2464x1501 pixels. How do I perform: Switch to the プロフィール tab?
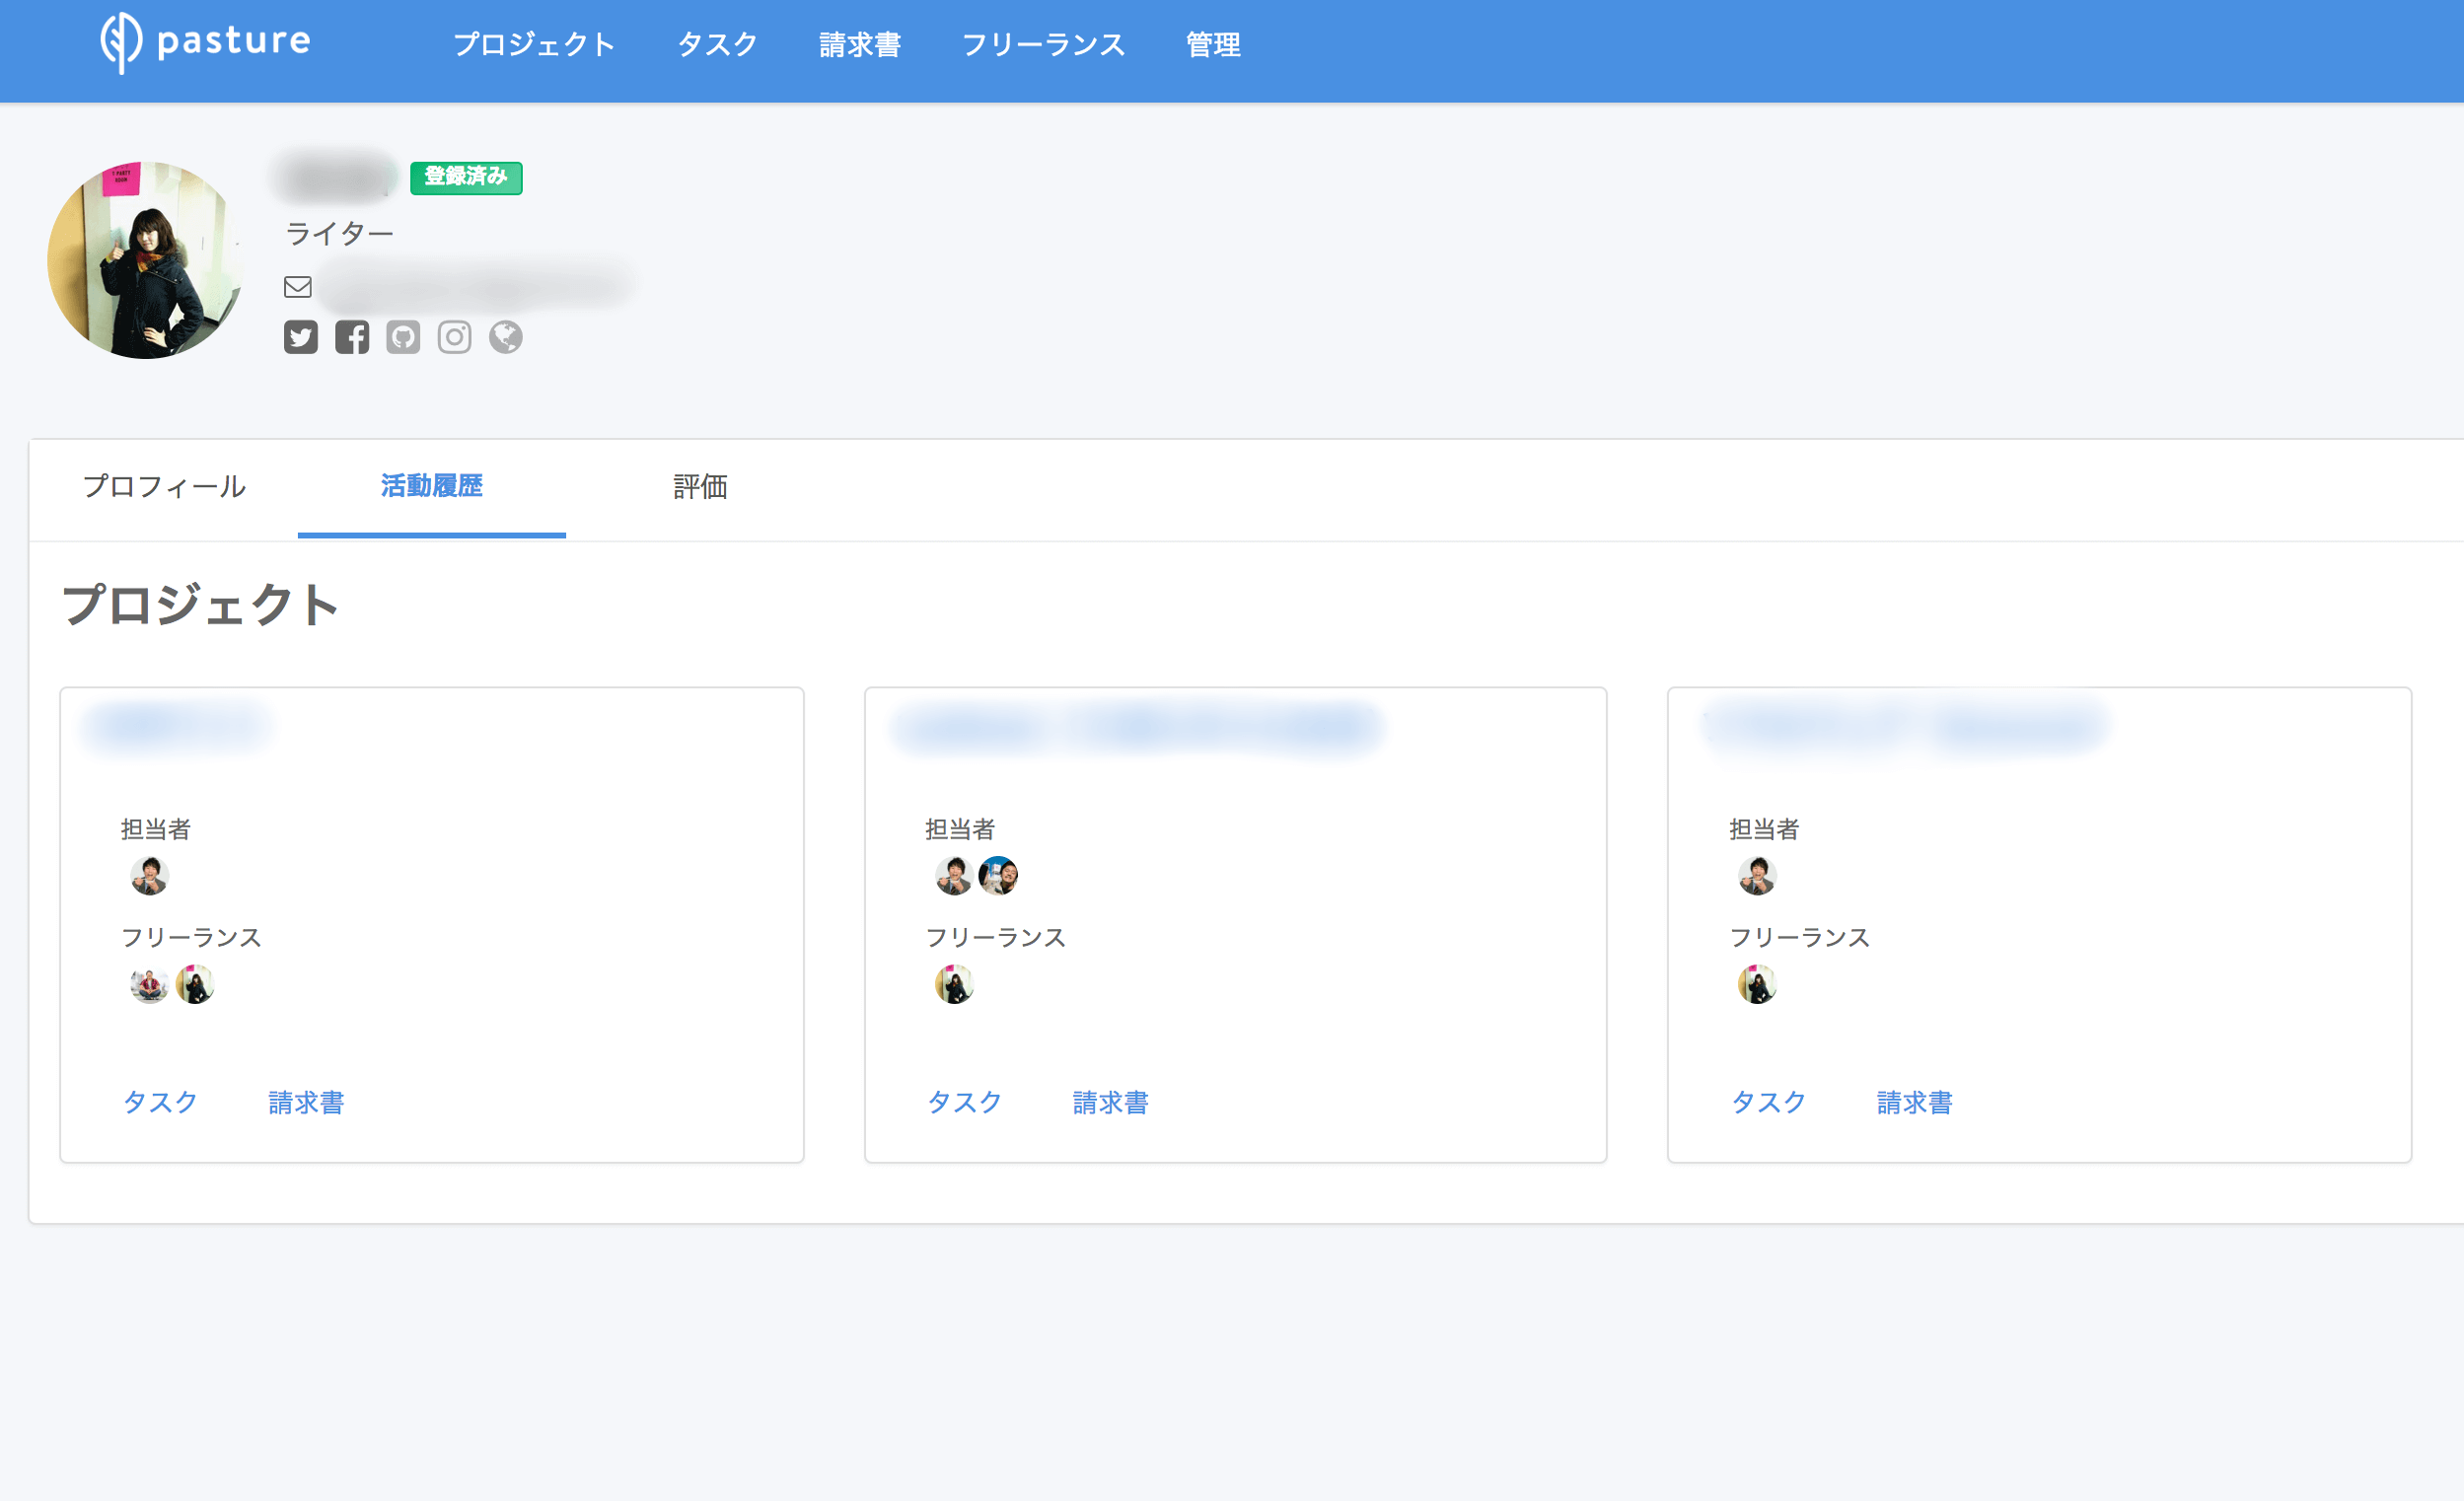[x=164, y=485]
